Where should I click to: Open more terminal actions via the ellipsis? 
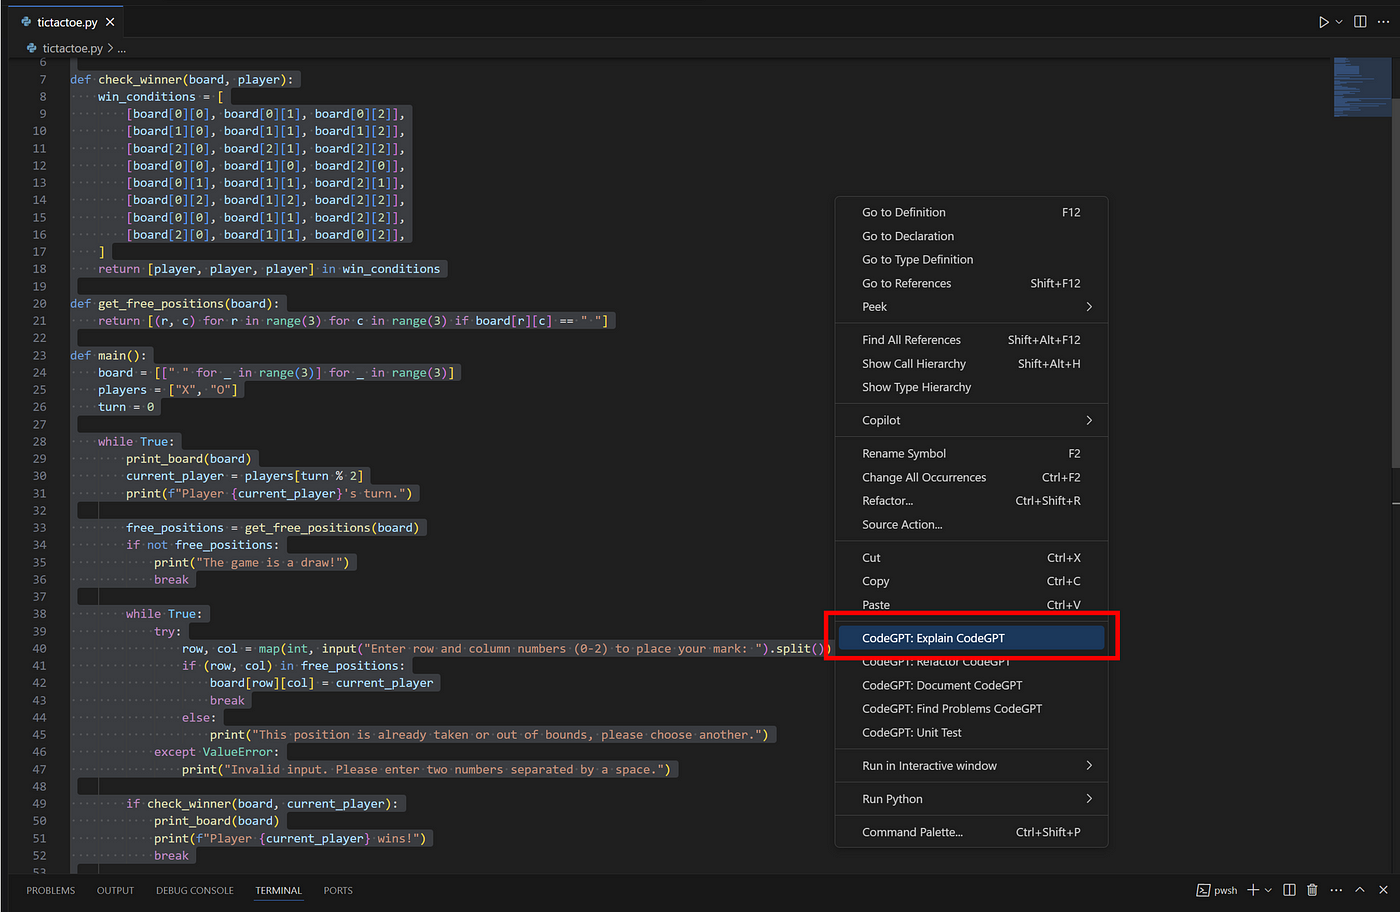tap(1336, 889)
